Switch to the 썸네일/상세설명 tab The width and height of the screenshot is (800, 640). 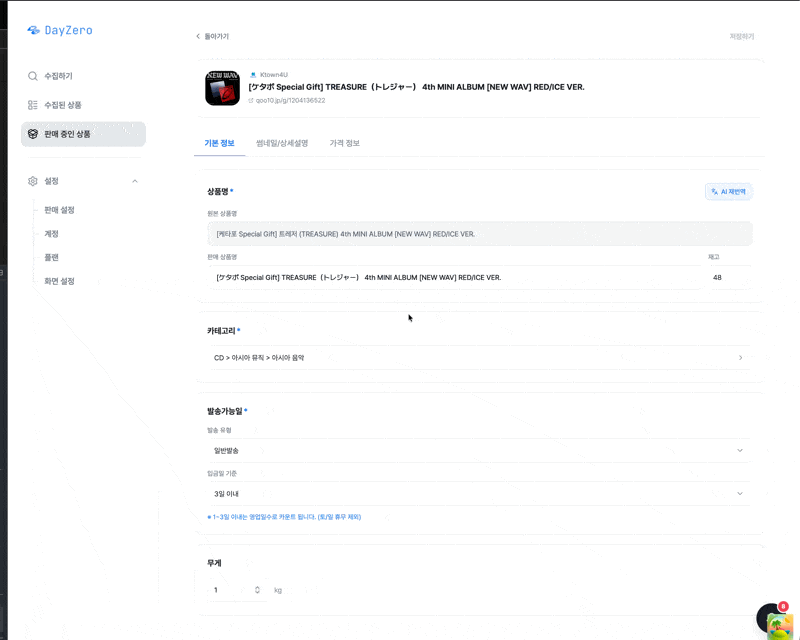click(x=282, y=143)
